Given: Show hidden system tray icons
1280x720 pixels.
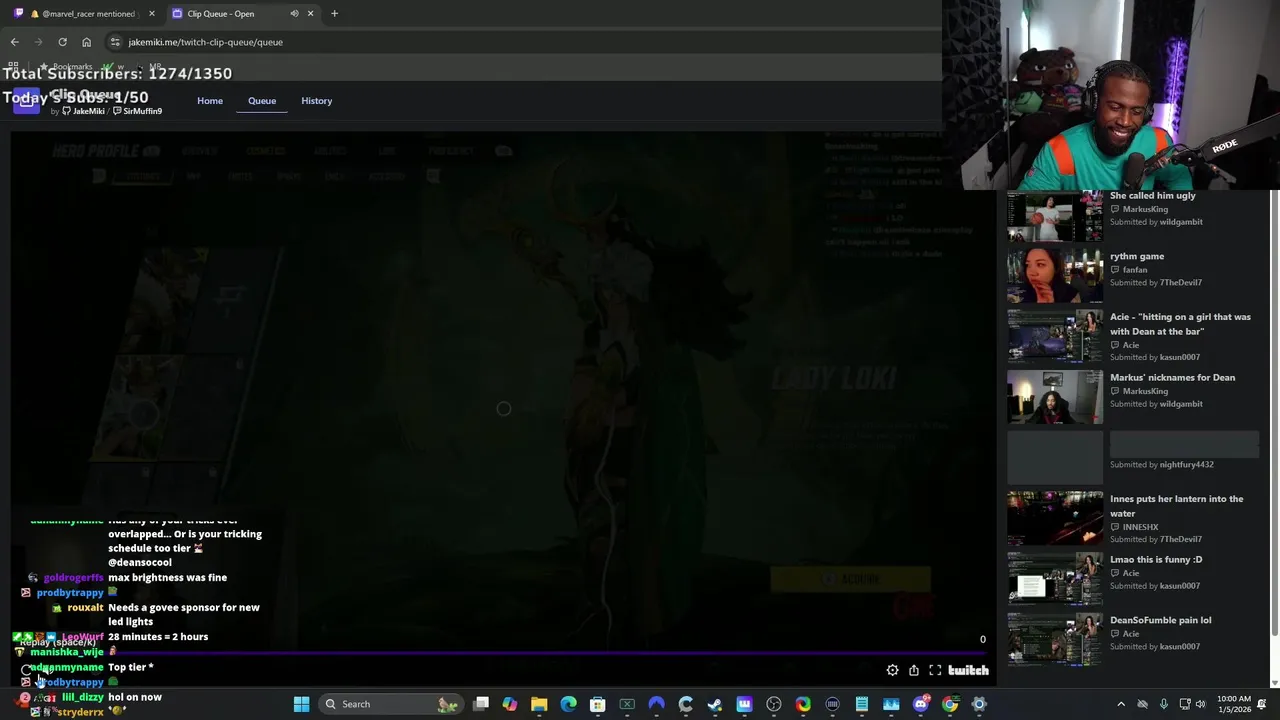Looking at the screenshot, I should (x=1121, y=704).
